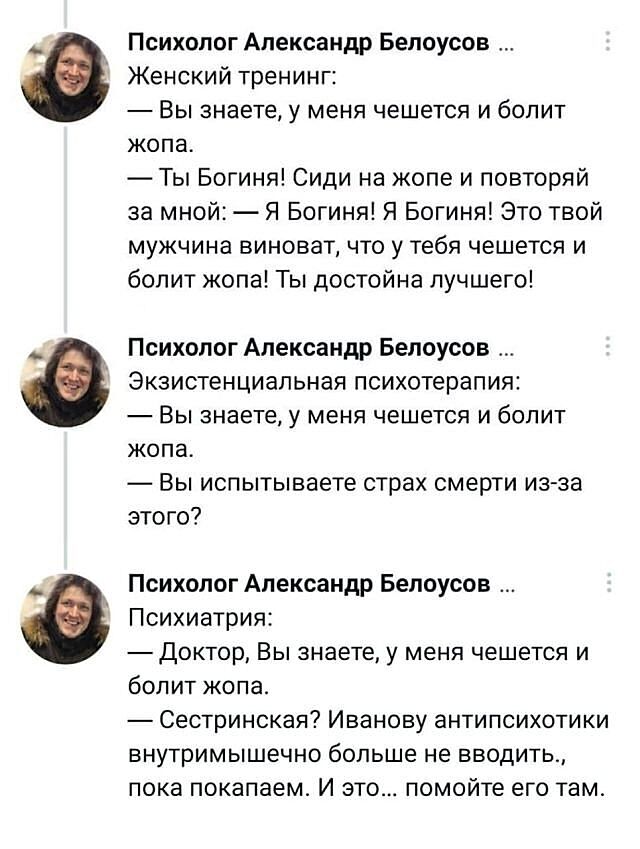Select the author name above the Психиатрия post
This screenshot has height=849, width=640.
310,586
